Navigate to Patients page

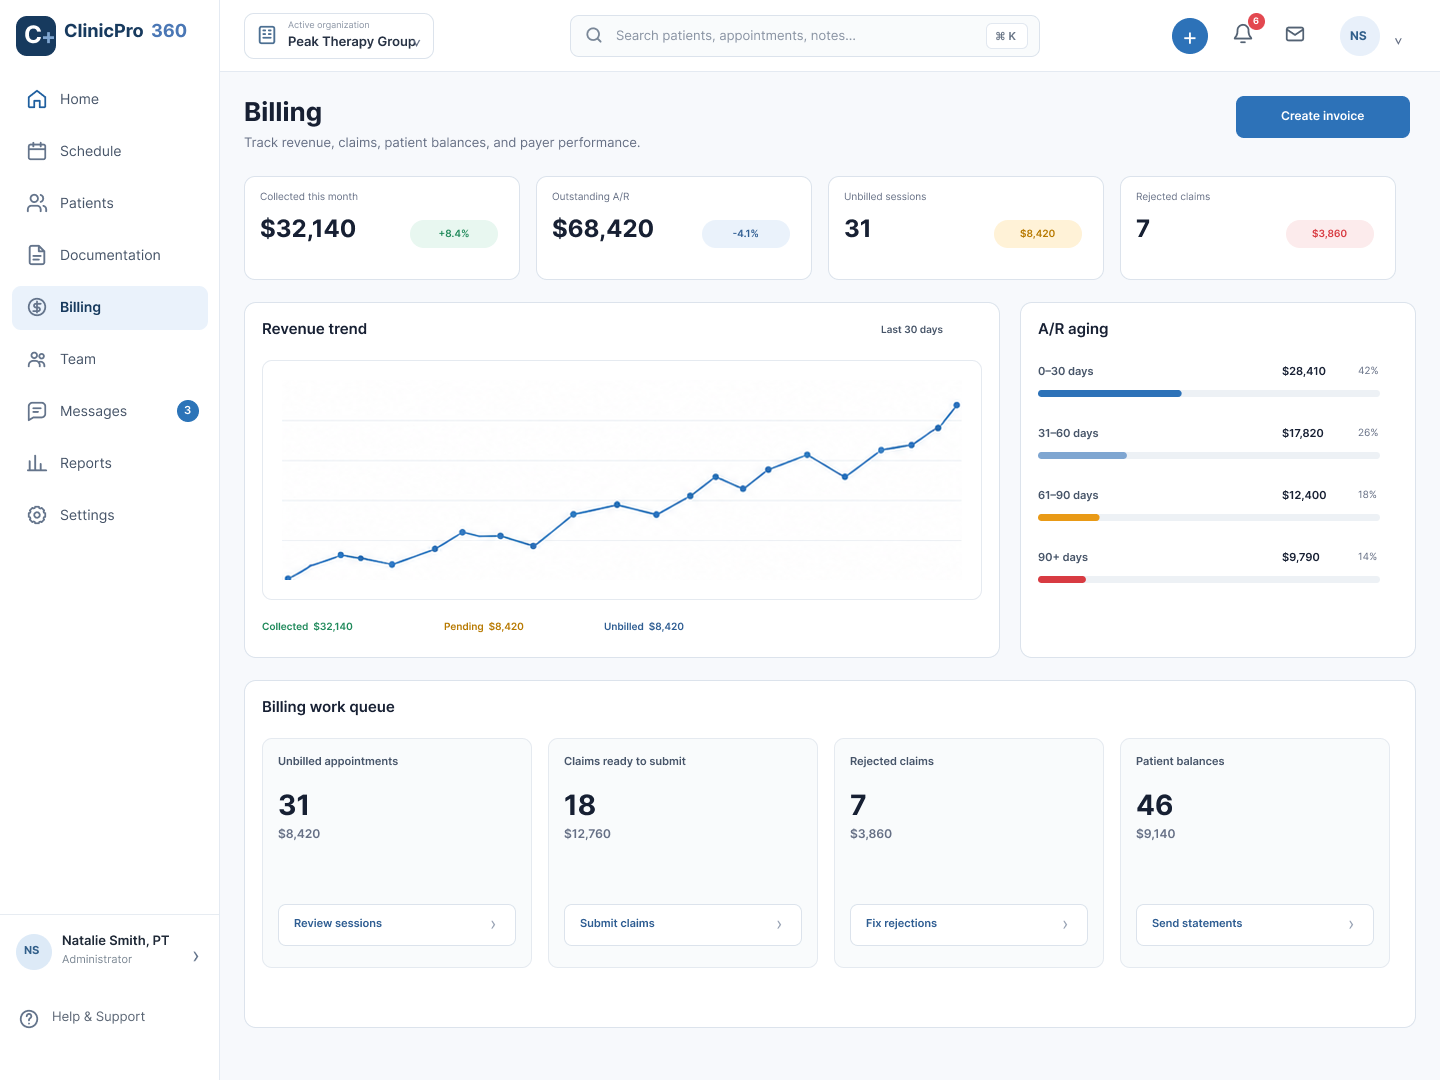click(110, 203)
